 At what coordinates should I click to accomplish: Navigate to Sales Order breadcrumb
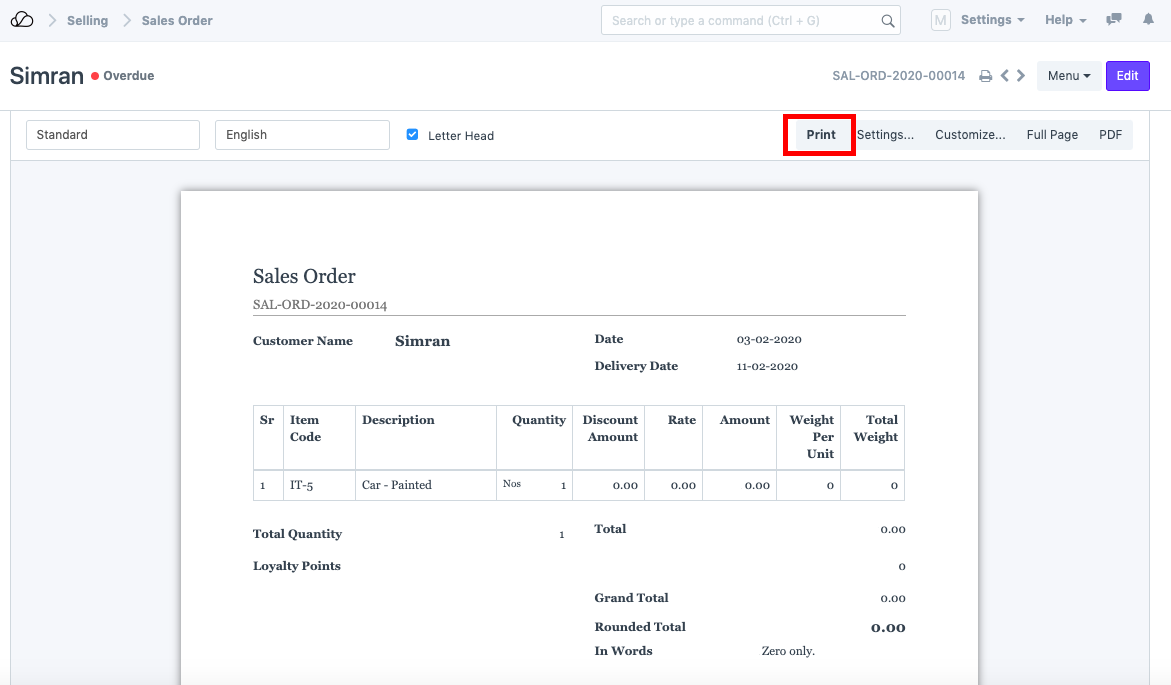coord(177,20)
